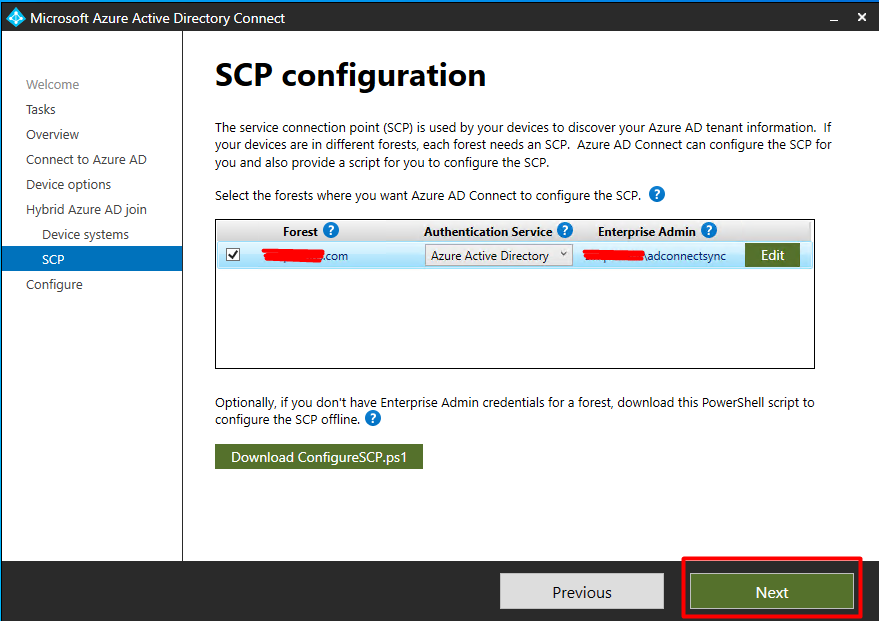Go back with the Previous button
The image size is (879, 621).
tap(582, 592)
